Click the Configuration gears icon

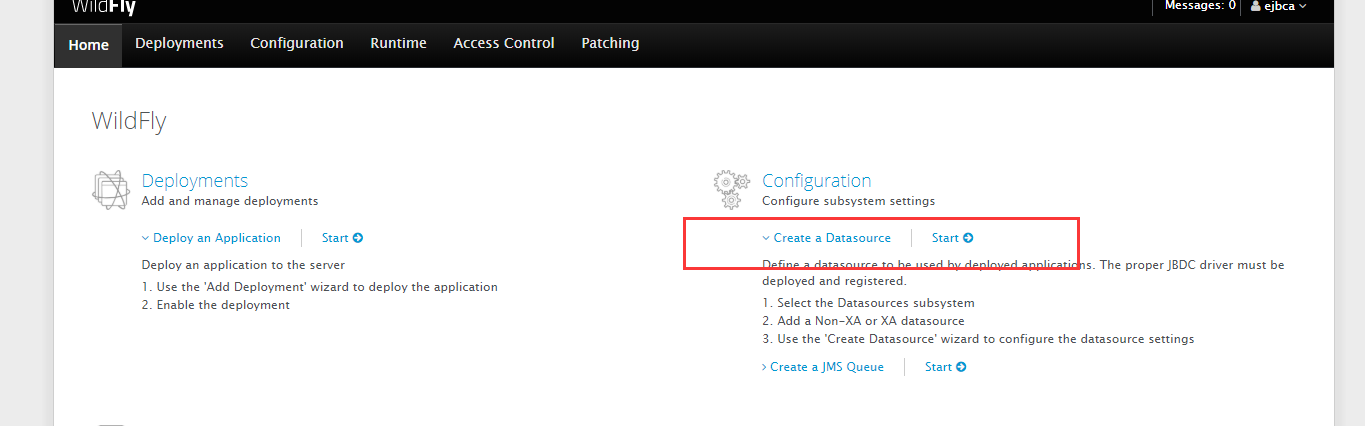pos(731,189)
